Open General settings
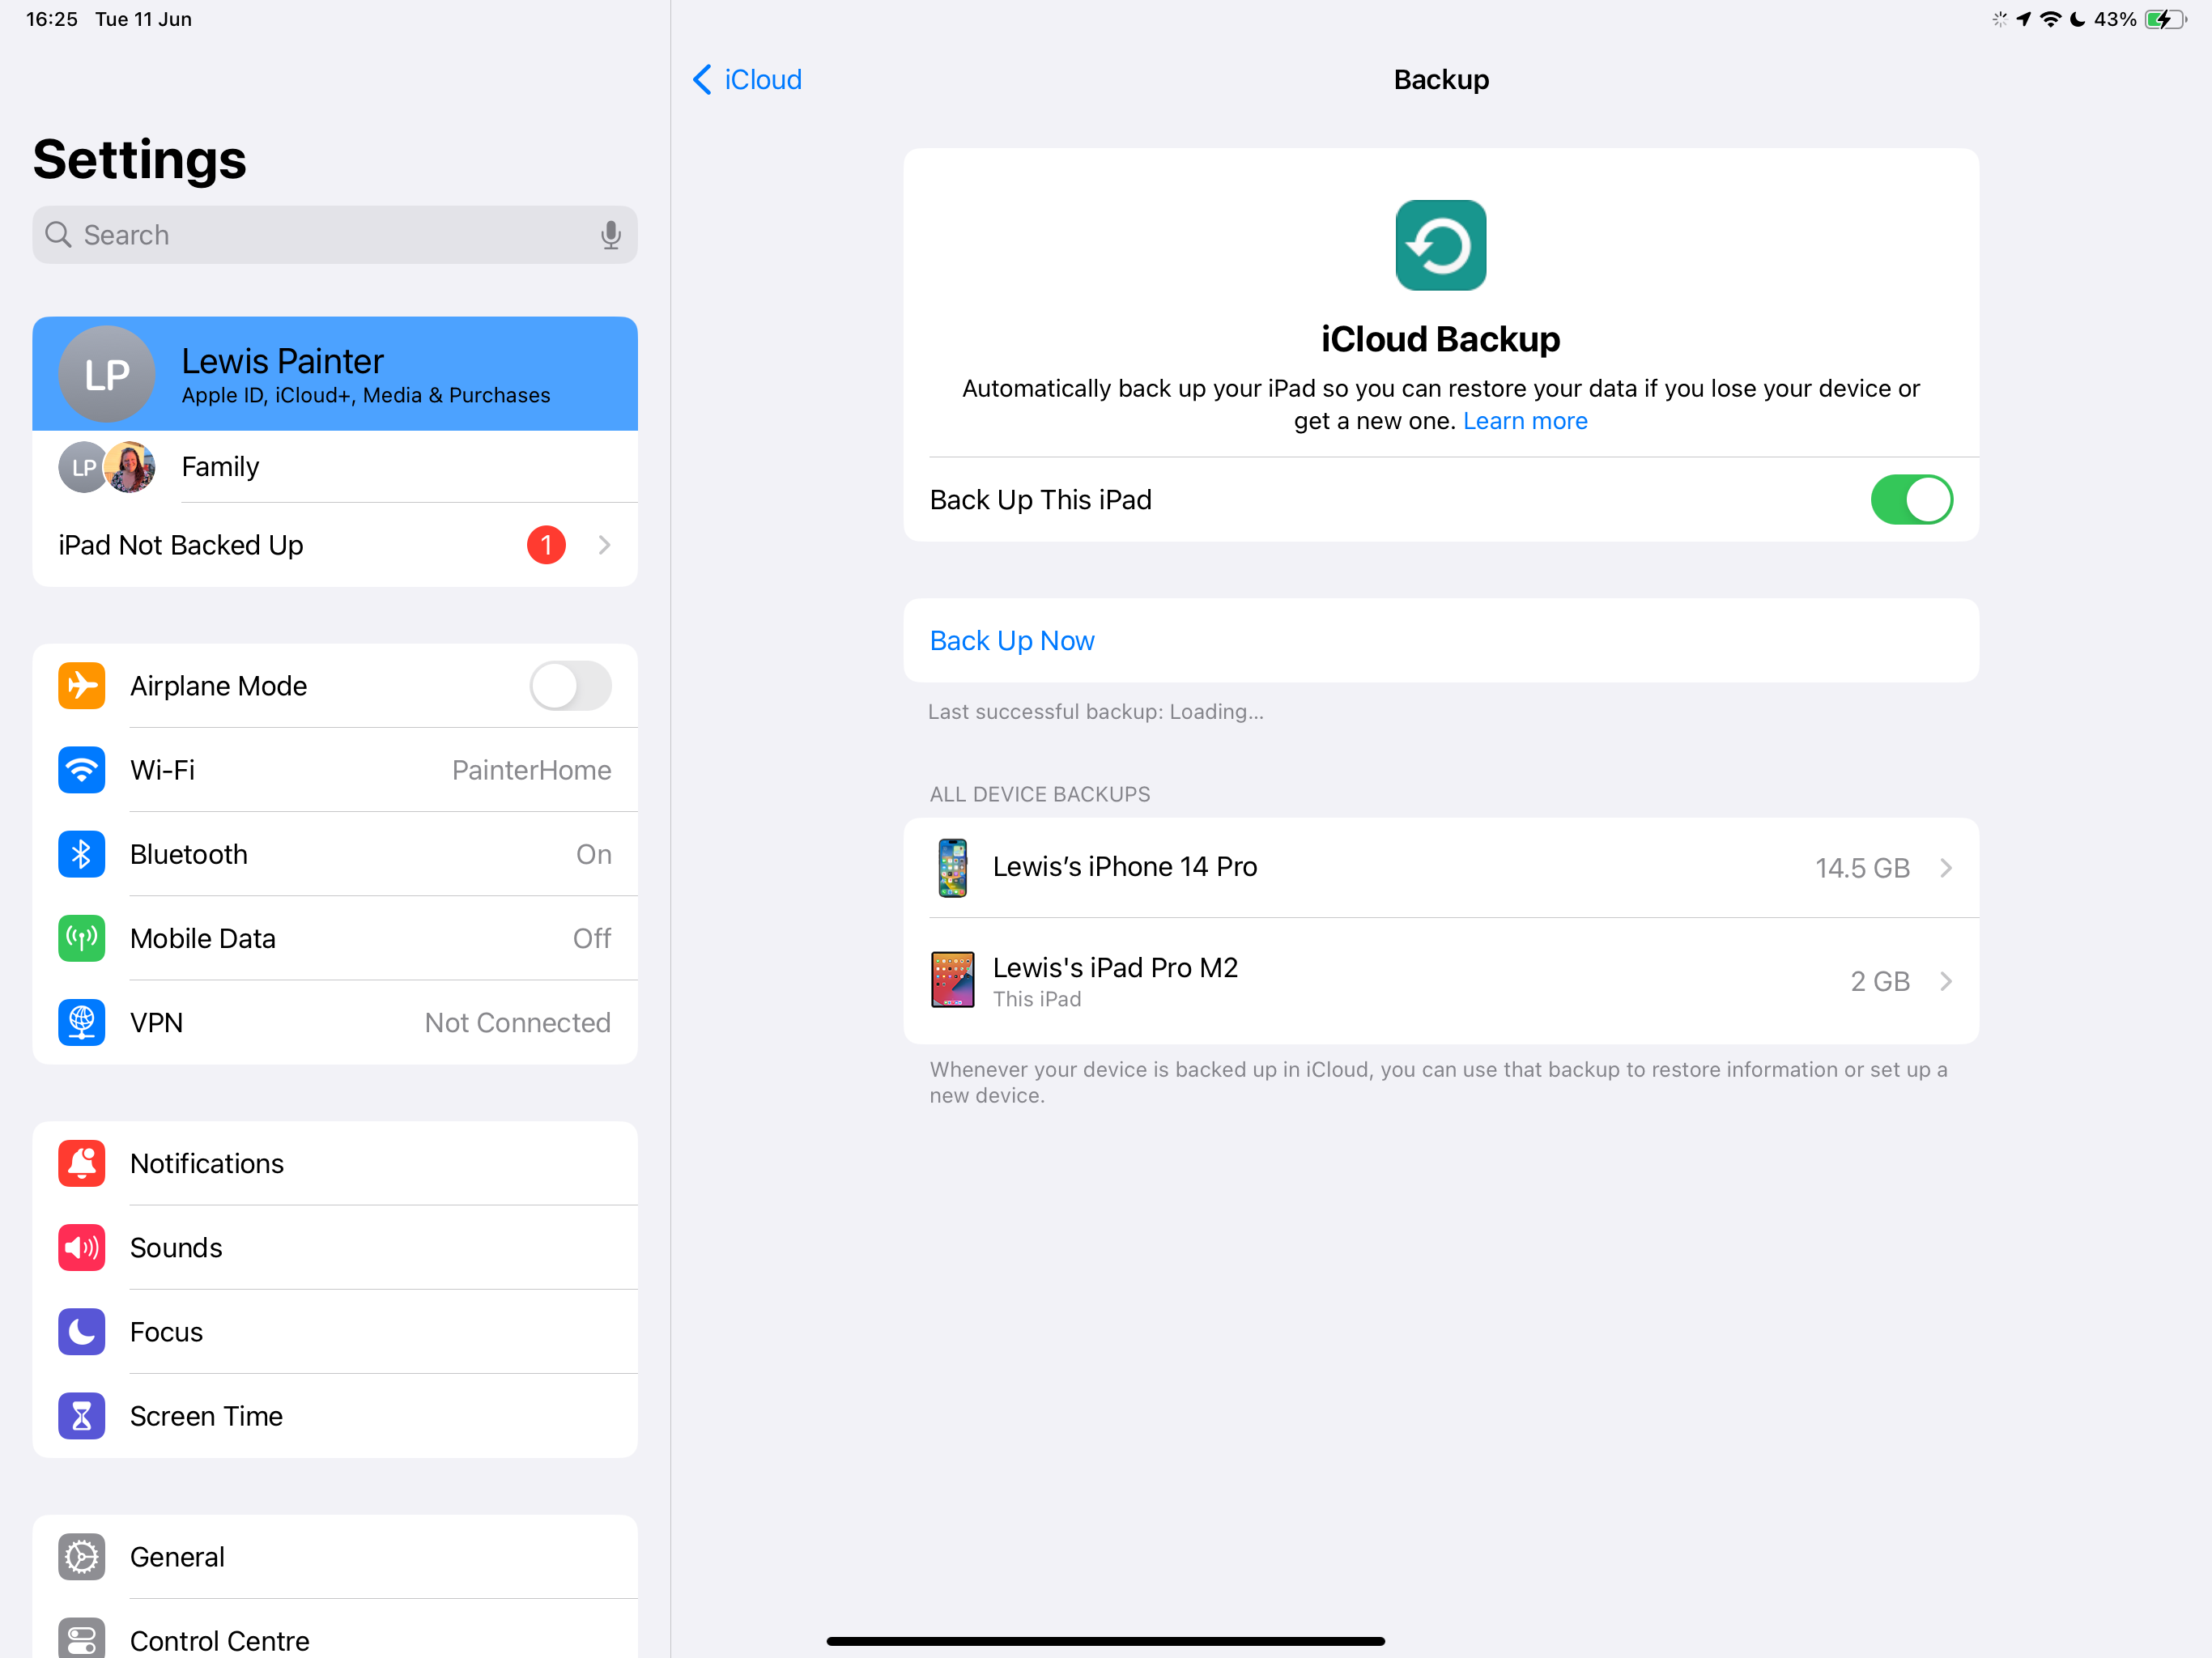Screen dimensions: 2212x1658 tap(335, 1556)
